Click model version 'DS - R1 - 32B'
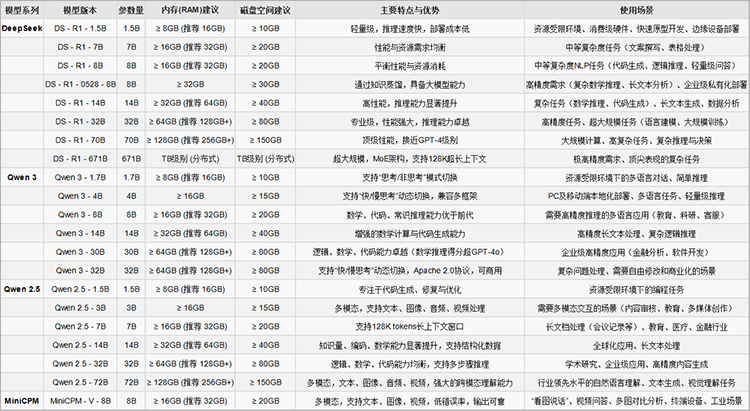Image resolution: width=750 pixels, height=411 pixels. 80,122
